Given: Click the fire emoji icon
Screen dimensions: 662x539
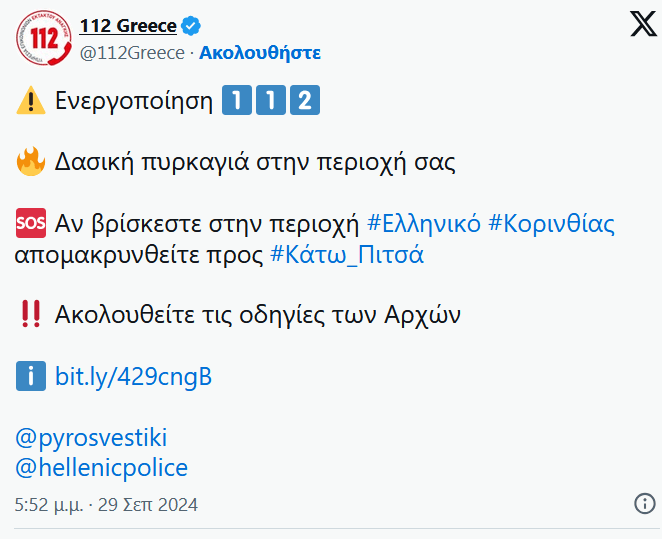Looking at the screenshot, I should pyautogui.click(x=31, y=162).
